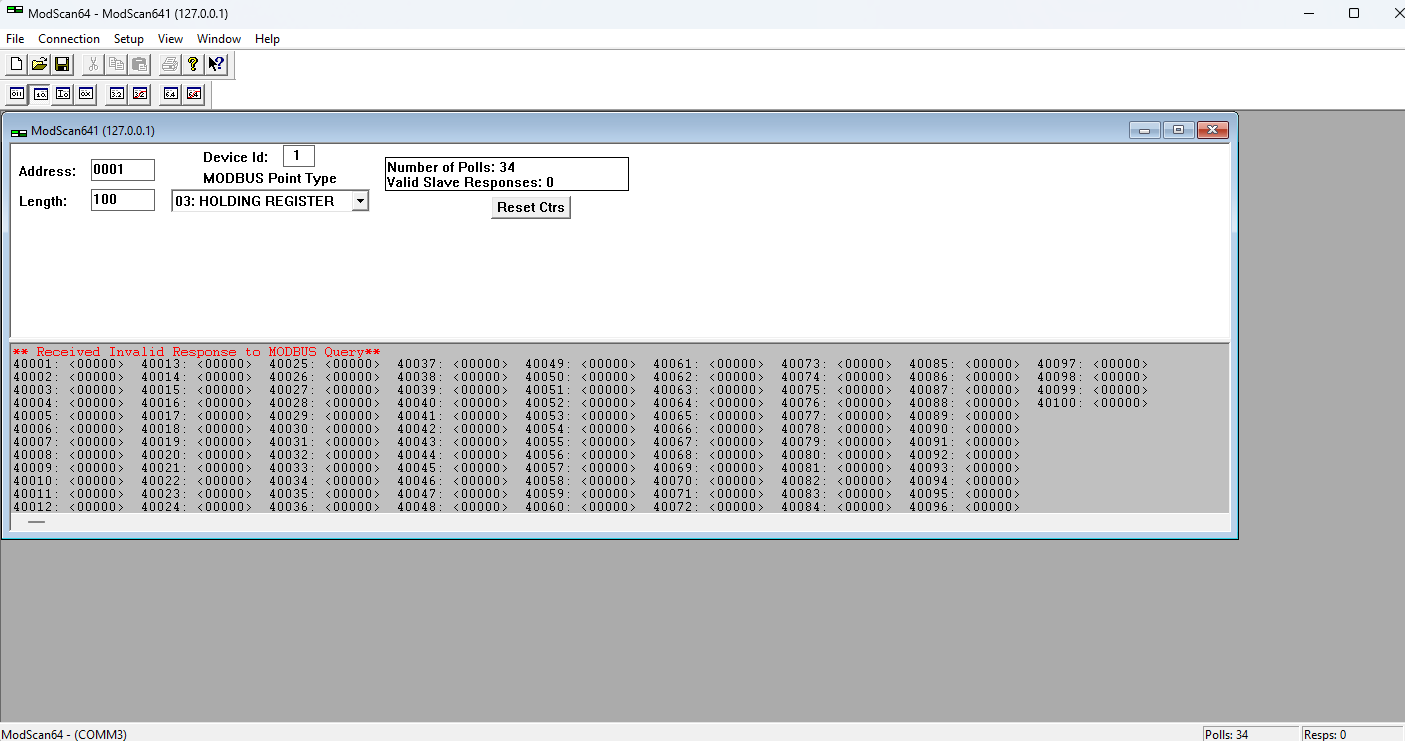Open the Help menu

[267, 39]
